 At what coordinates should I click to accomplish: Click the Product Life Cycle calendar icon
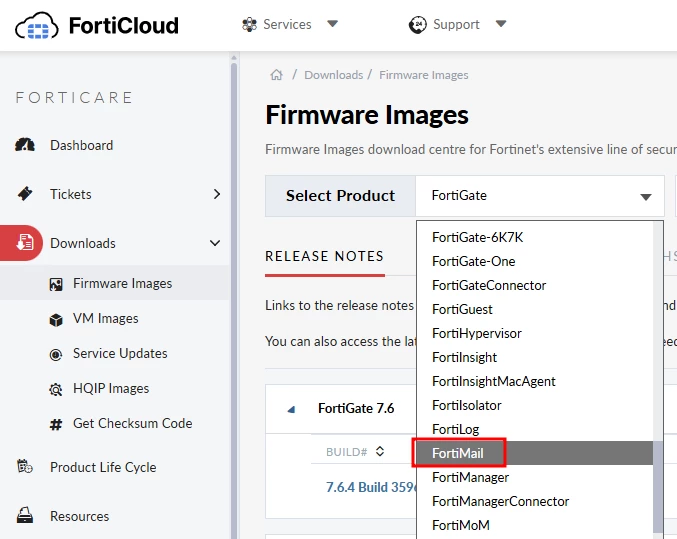coord(25,467)
